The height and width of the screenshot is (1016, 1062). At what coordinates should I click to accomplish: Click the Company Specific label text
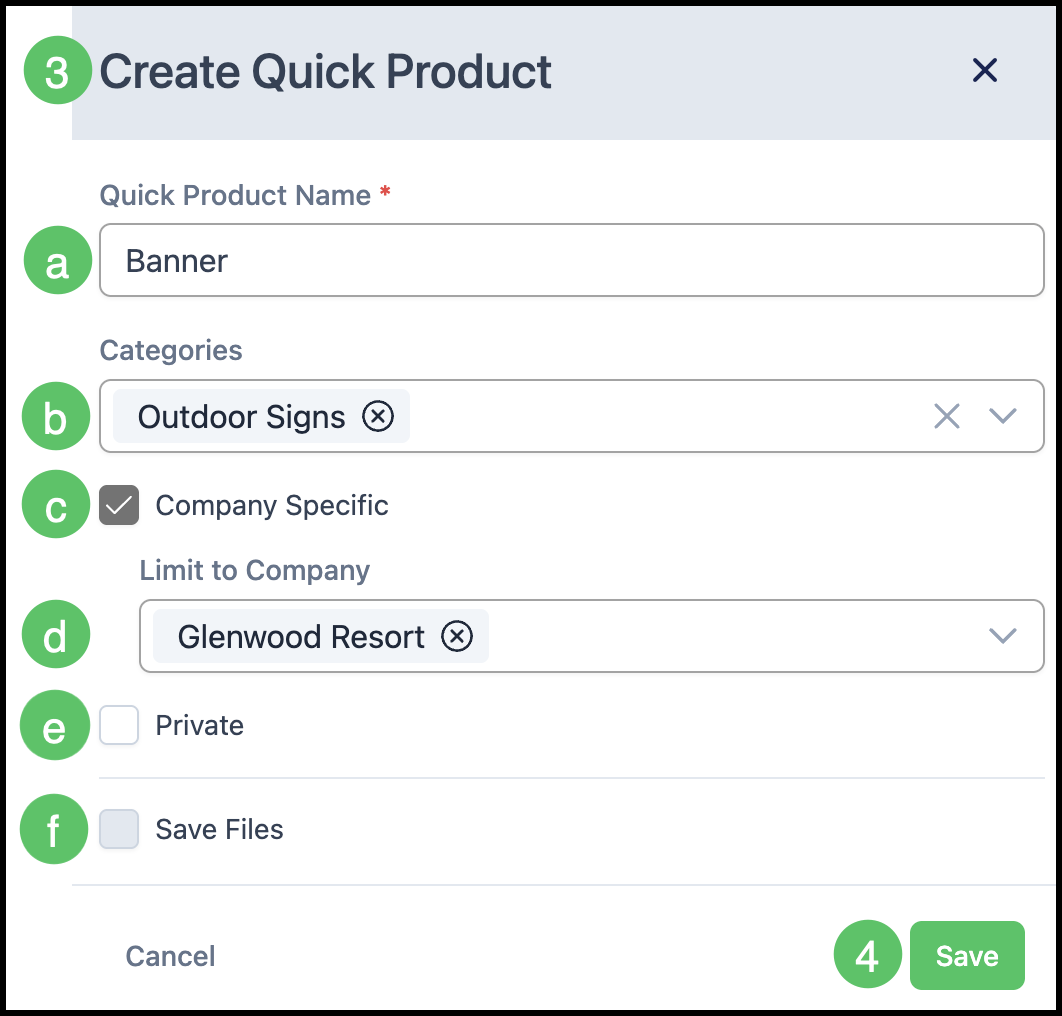coord(272,505)
